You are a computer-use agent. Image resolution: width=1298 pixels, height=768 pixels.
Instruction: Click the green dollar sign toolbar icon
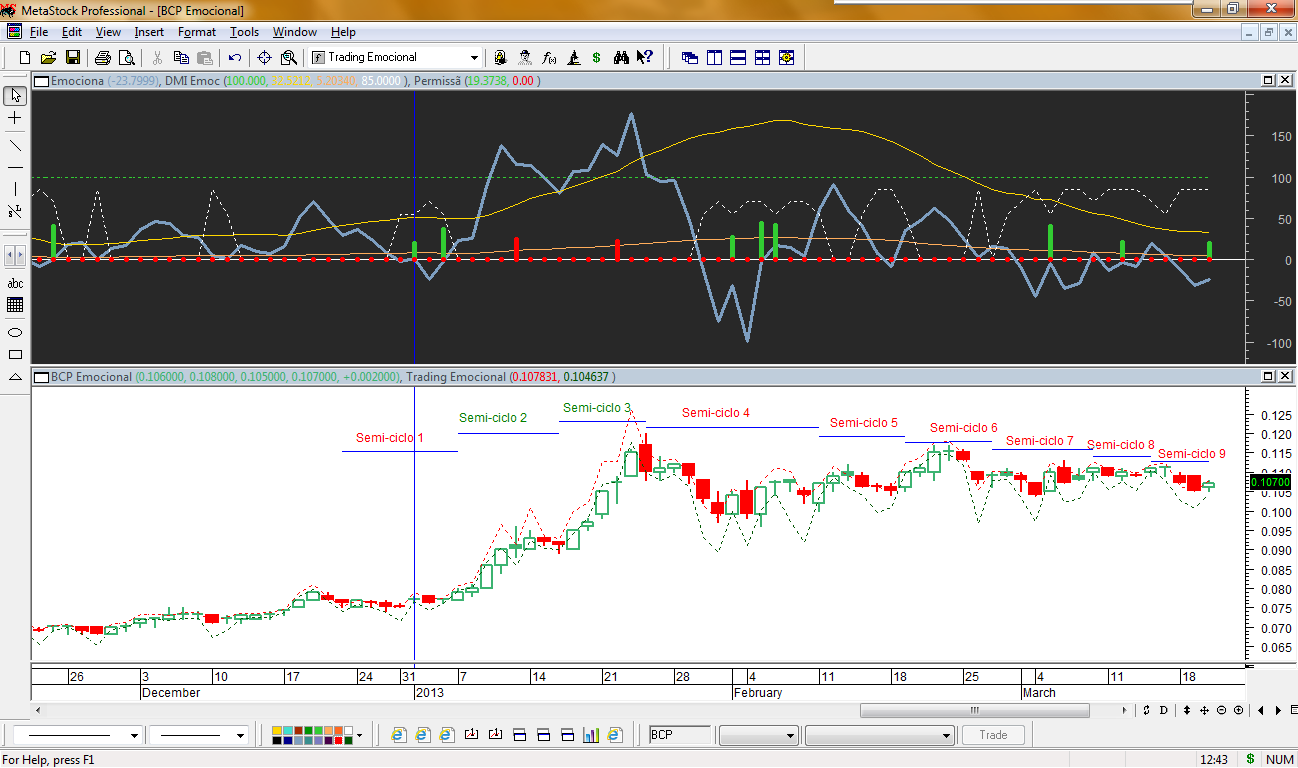[x=597, y=57]
